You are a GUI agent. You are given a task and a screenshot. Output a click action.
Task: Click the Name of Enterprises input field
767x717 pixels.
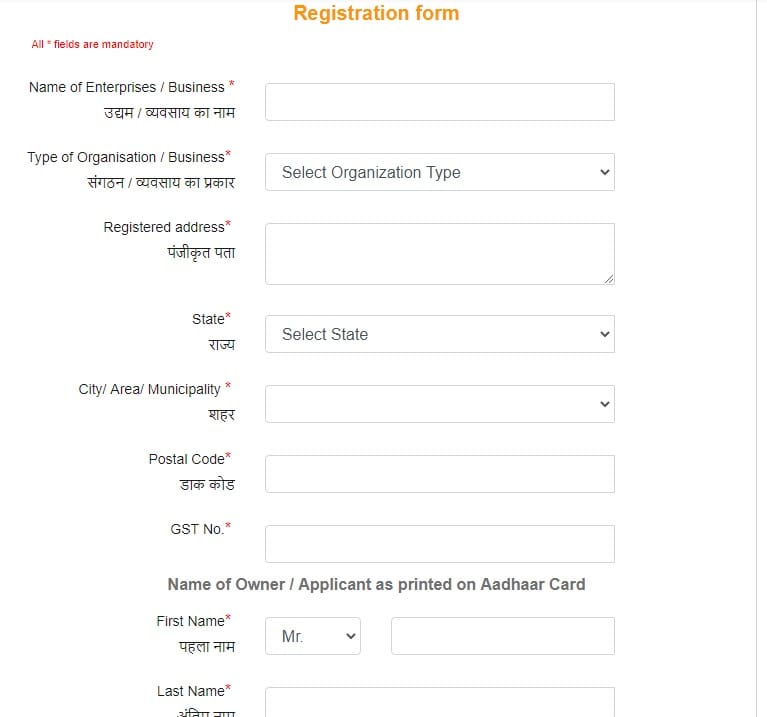439,102
